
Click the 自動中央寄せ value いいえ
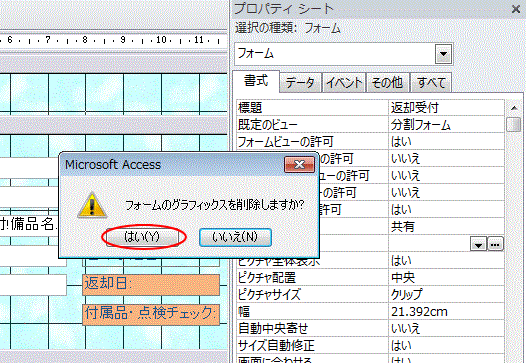tap(446, 328)
